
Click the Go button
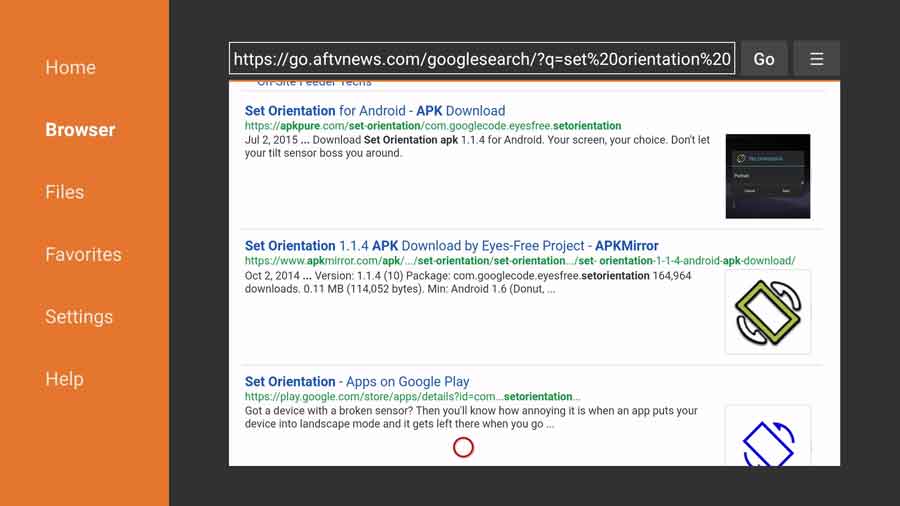(x=763, y=59)
